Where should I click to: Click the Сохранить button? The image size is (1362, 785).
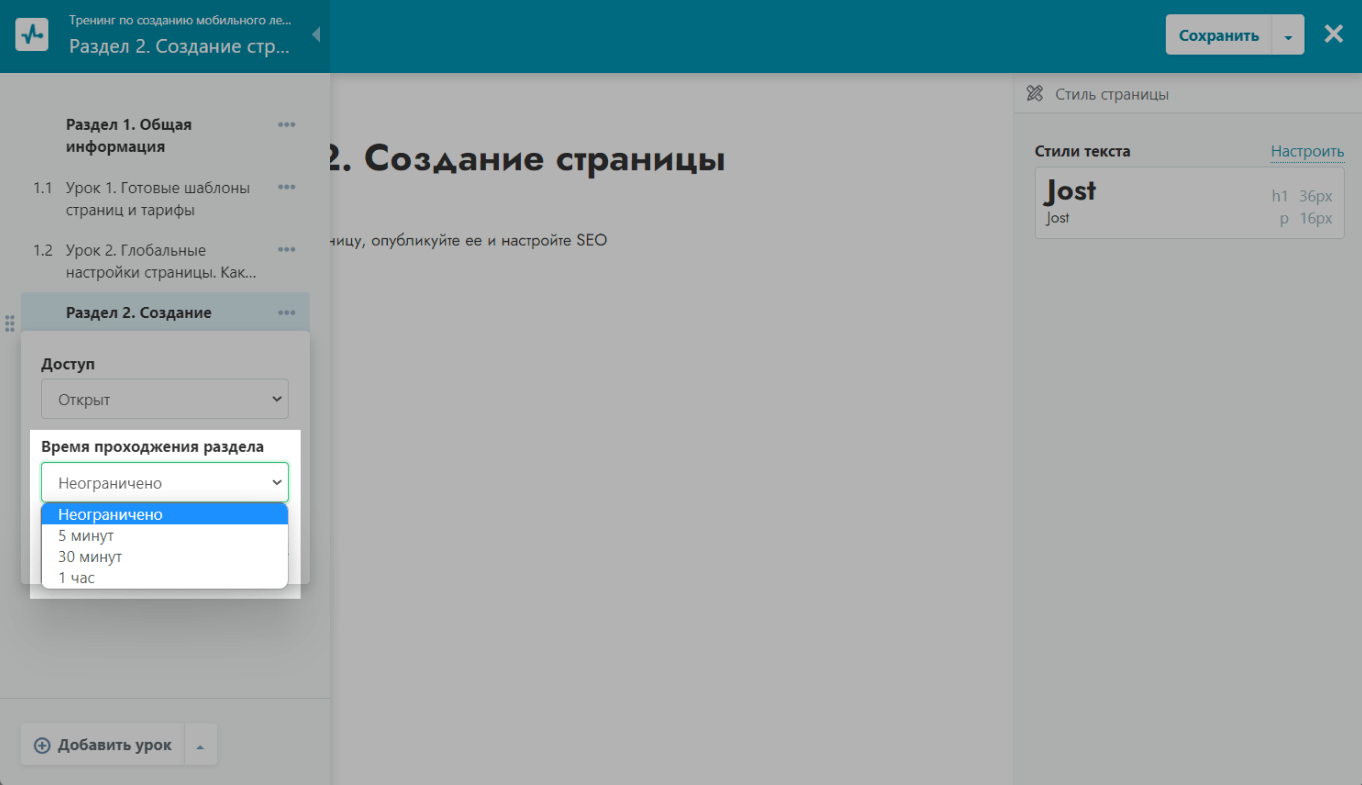tap(1218, 36)
